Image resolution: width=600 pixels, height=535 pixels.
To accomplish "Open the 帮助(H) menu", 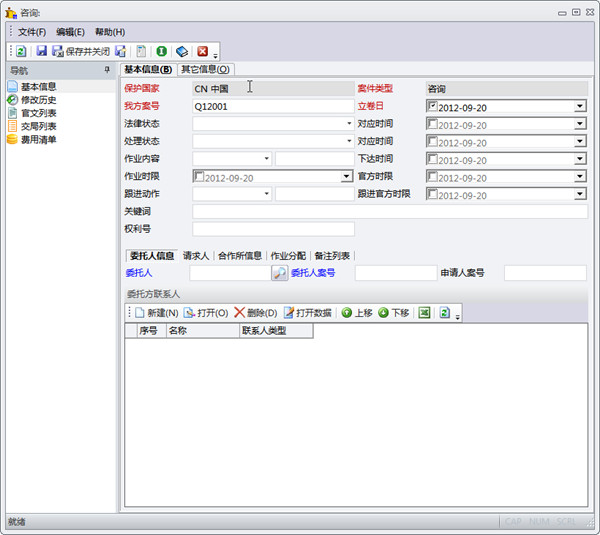I will pyautogui.click(x=110, y=32).
